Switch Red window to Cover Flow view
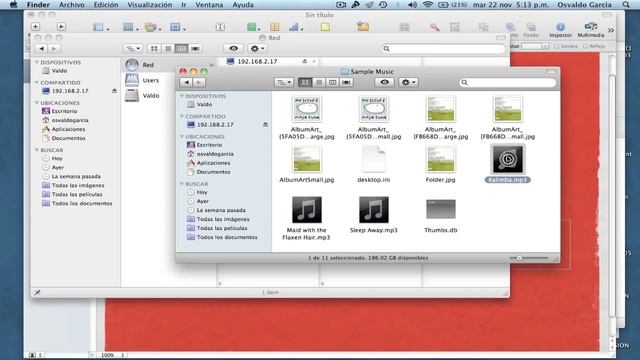640x360 pixels. tap(195, 49)
